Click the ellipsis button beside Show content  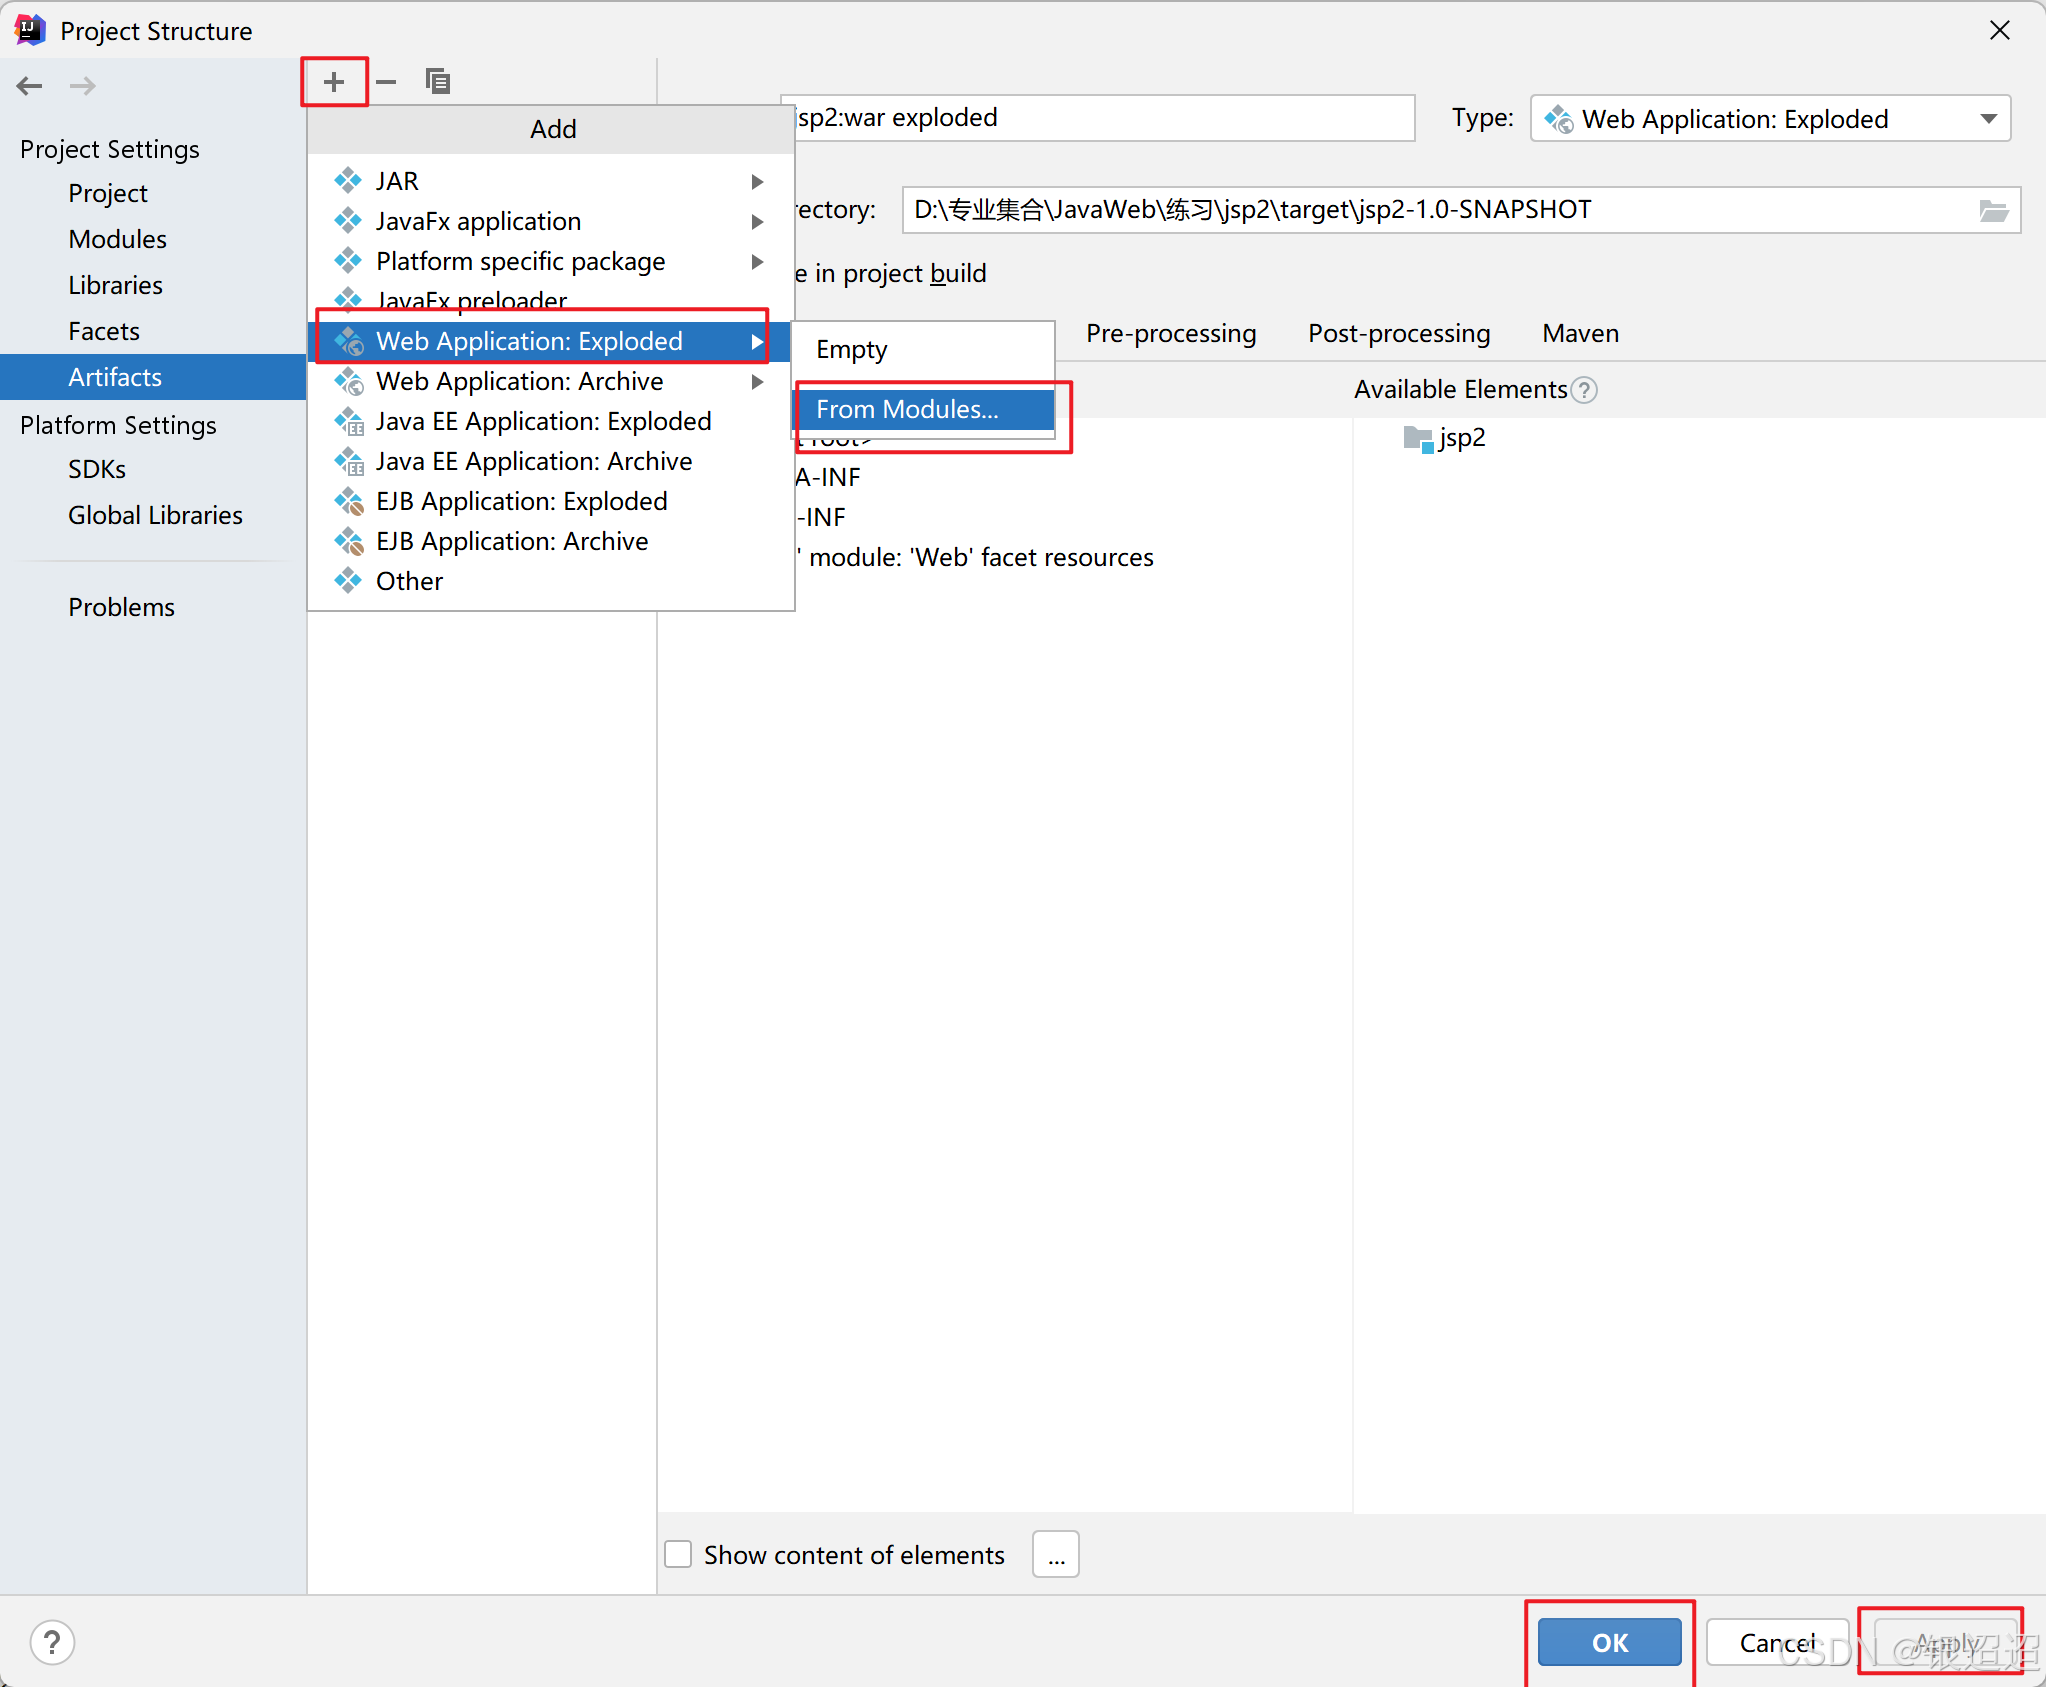coord(1056,1554)
